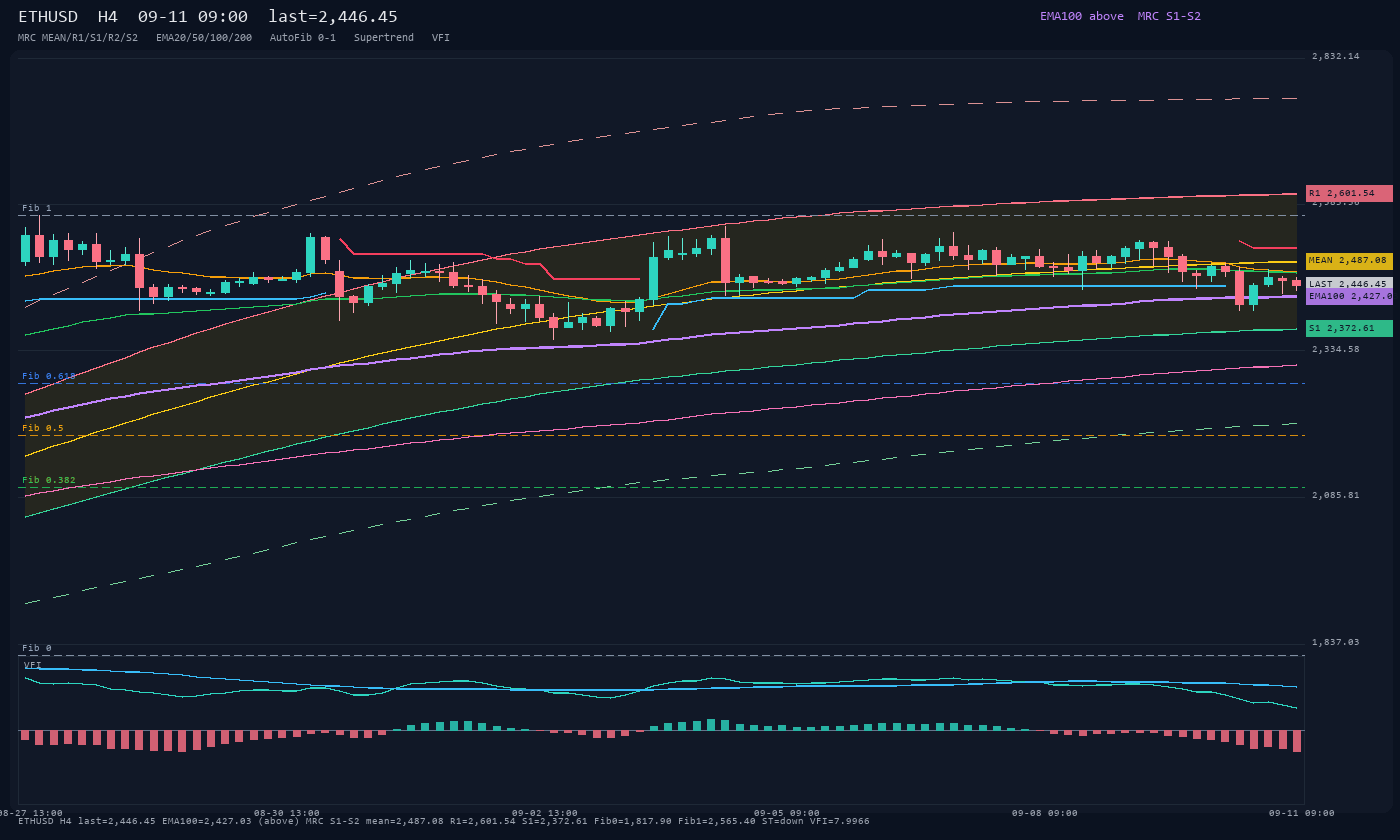
Task: Click the summary status line at the bottom
Action: point(444,821)
